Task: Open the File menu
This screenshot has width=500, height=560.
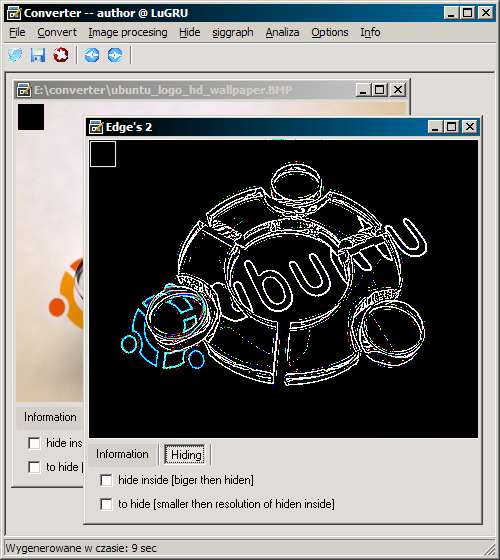Action: click(17, 32)
